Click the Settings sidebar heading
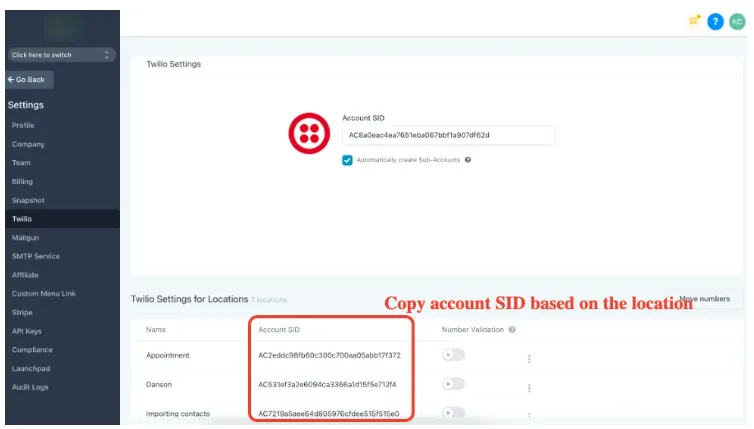754x429 pixels. pos(25,105)
